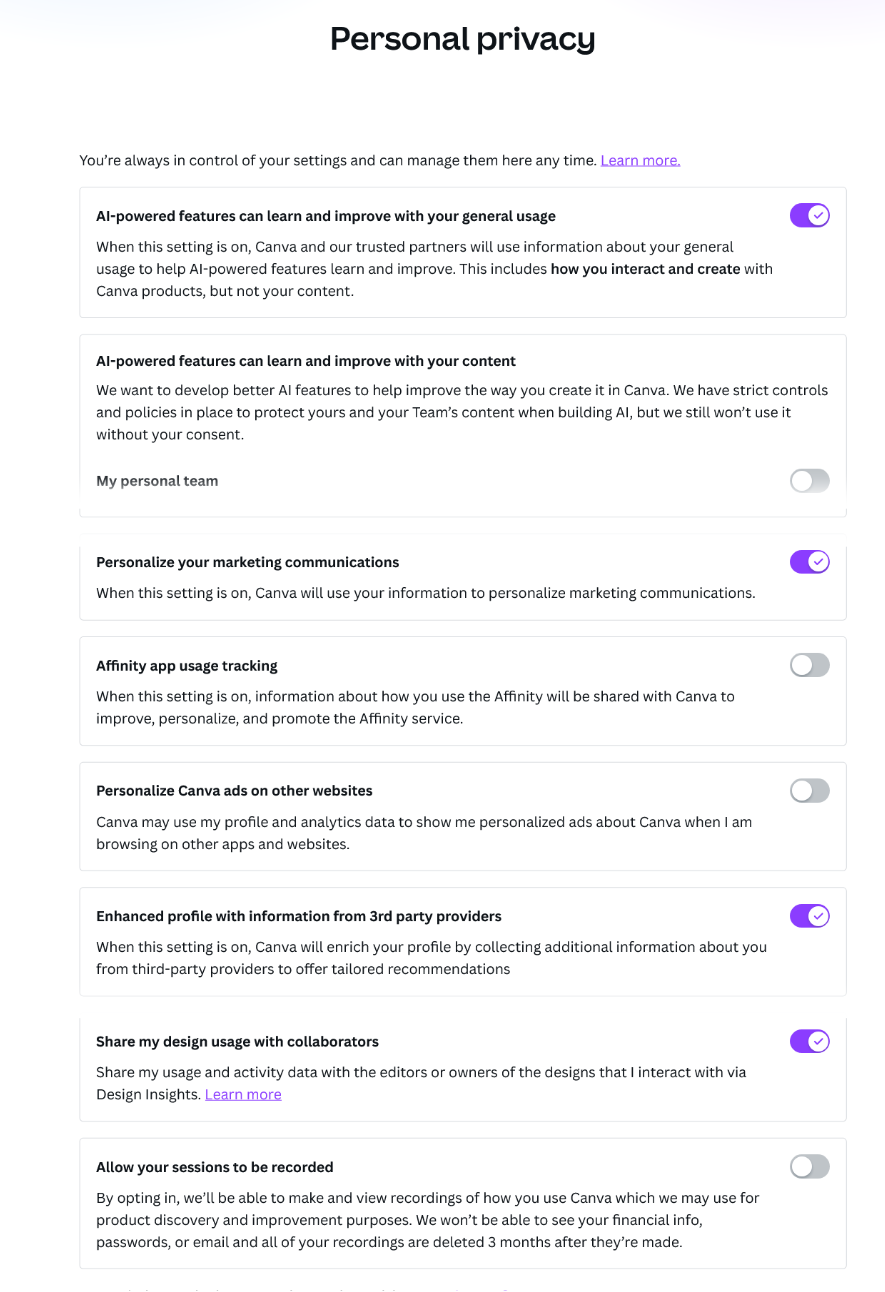This screenshot has width=885, height=1292.
Task: Follow the Design Insights Learn more link
Action: (x=243, y=1094)
